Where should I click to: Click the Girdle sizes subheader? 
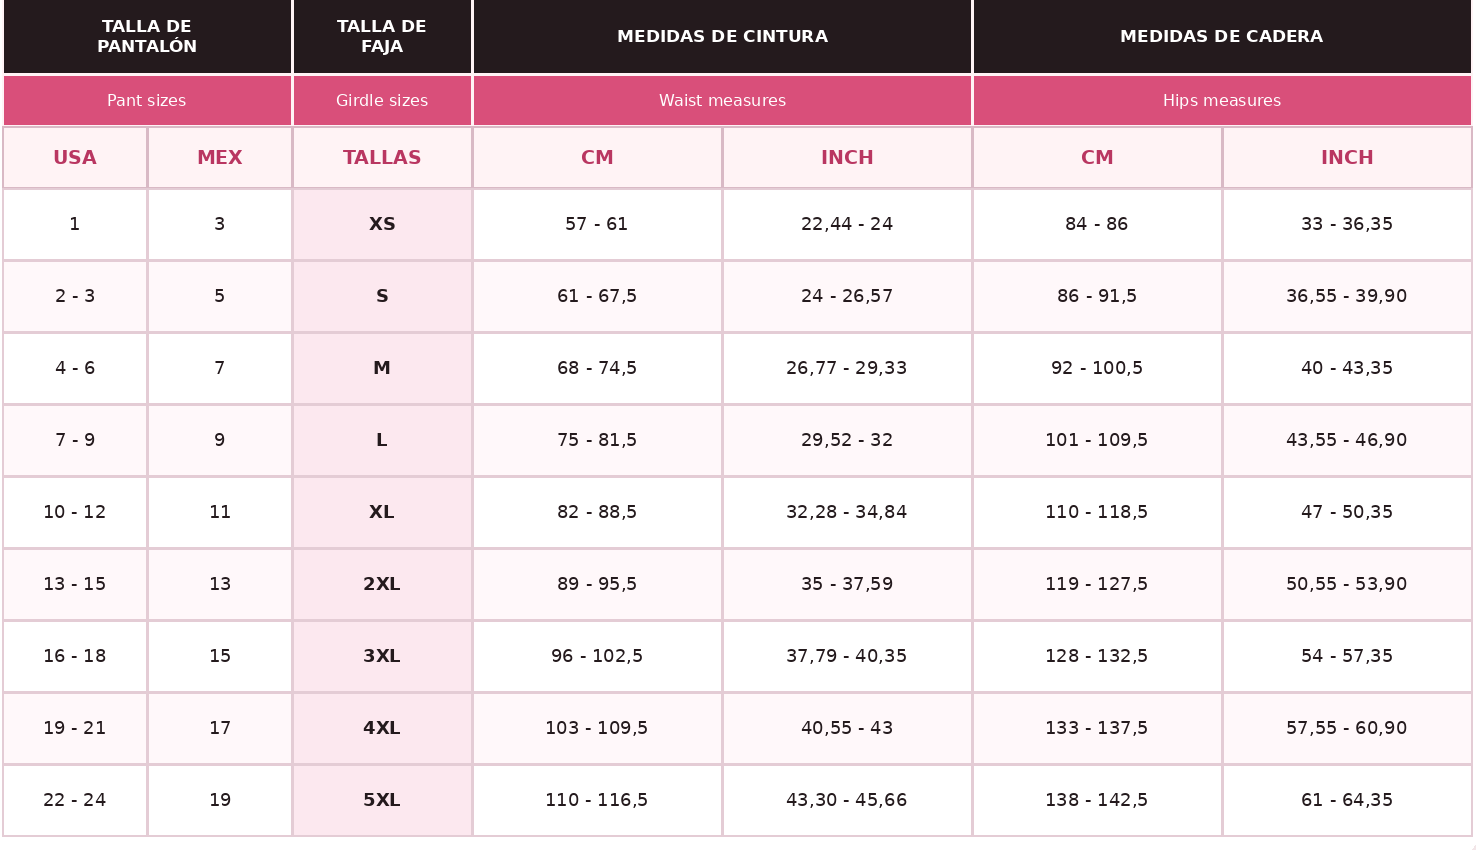382,101
